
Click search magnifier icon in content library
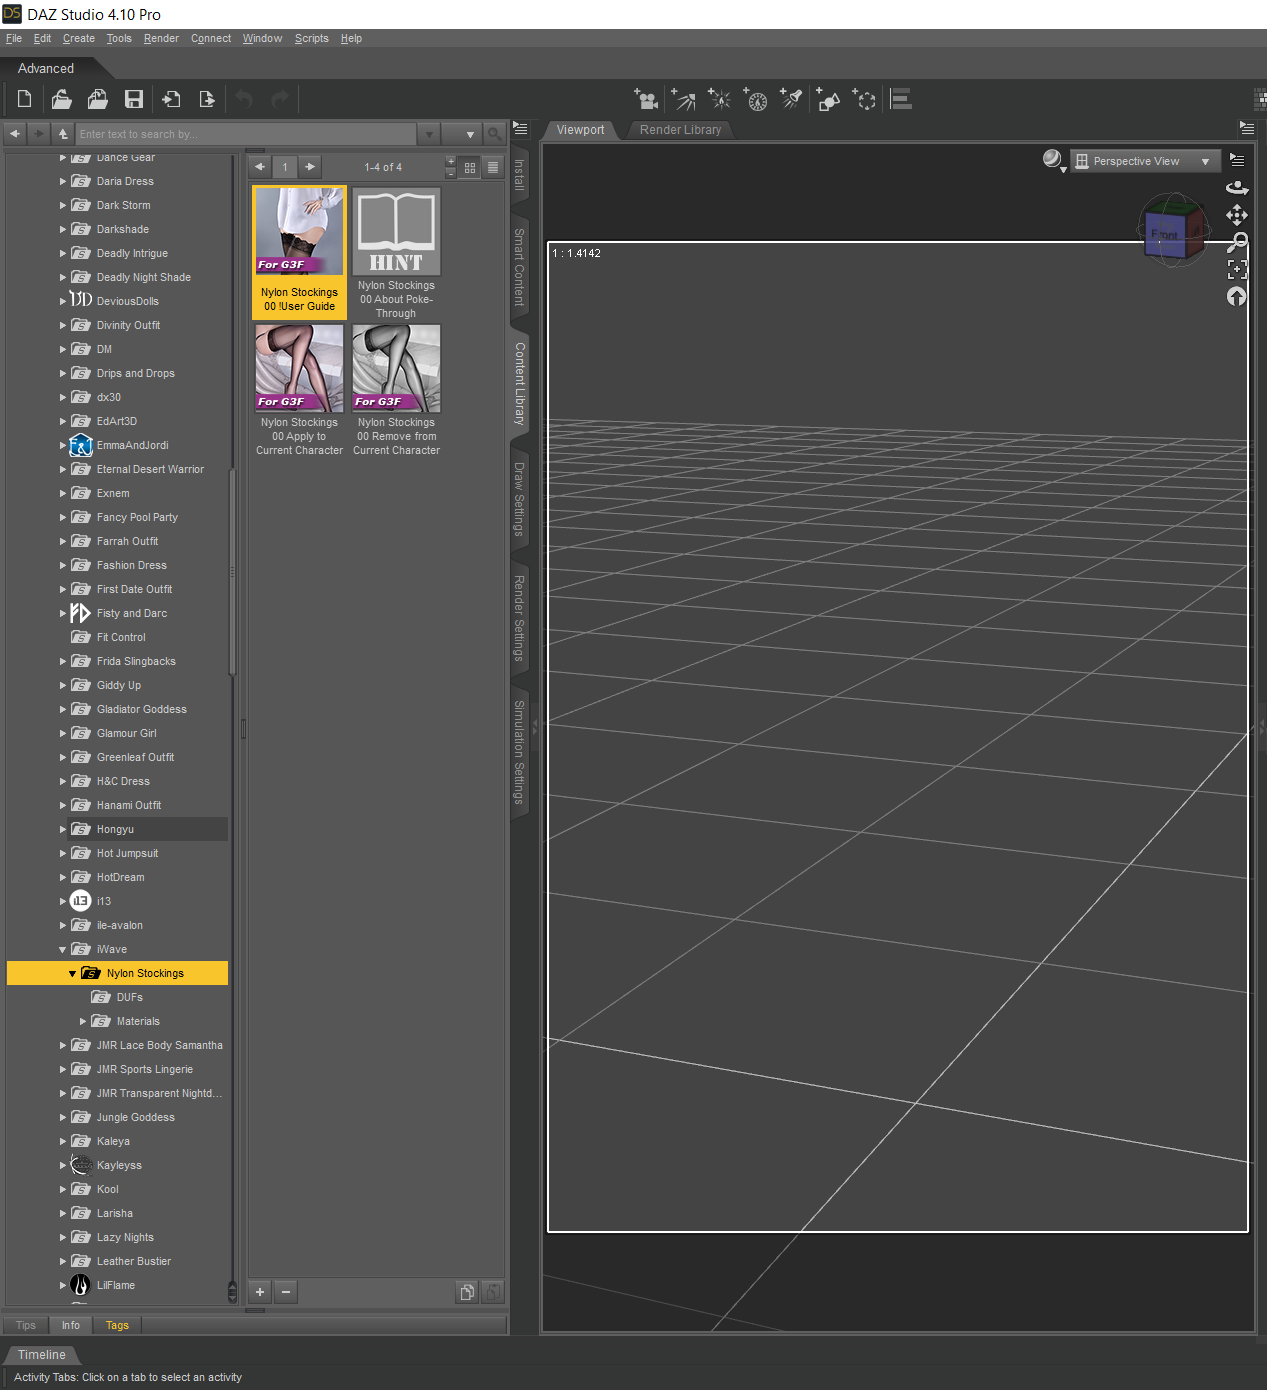pyautogui.click(x=494, y=134)
